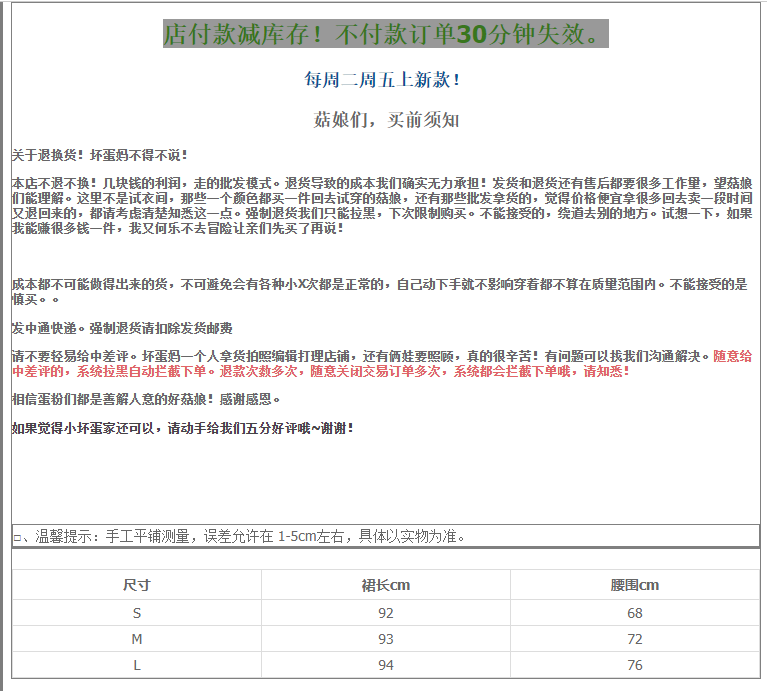Click the line 相信蛋粉们都是善解人意的好菇娘

(146, 399)
